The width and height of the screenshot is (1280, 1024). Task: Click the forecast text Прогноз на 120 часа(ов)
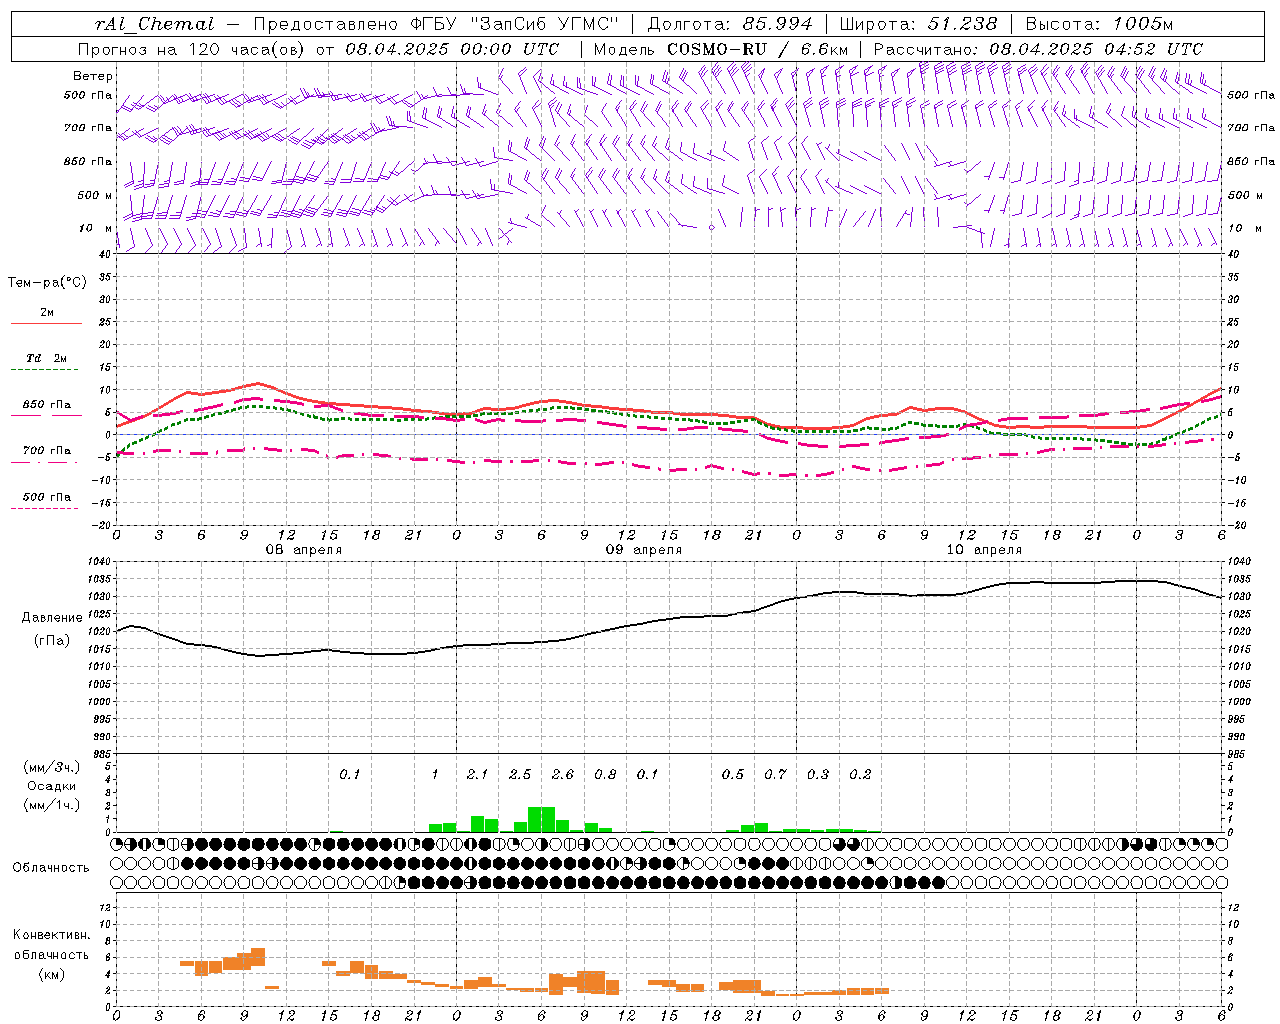[193, 49]
